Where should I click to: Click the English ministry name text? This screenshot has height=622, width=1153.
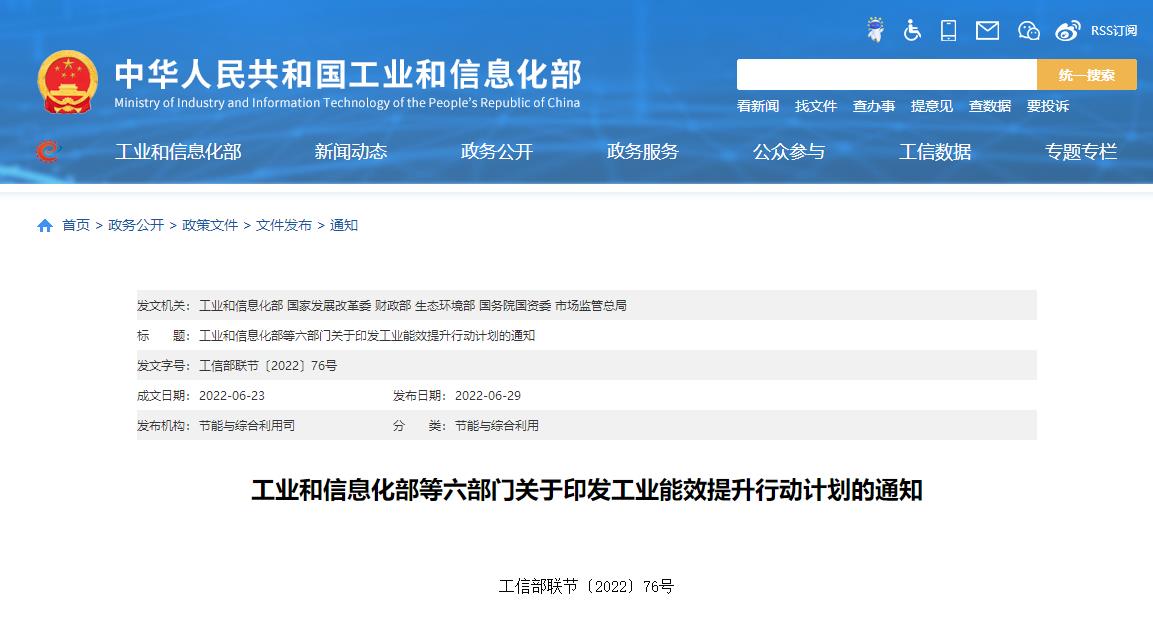(347, 103)
